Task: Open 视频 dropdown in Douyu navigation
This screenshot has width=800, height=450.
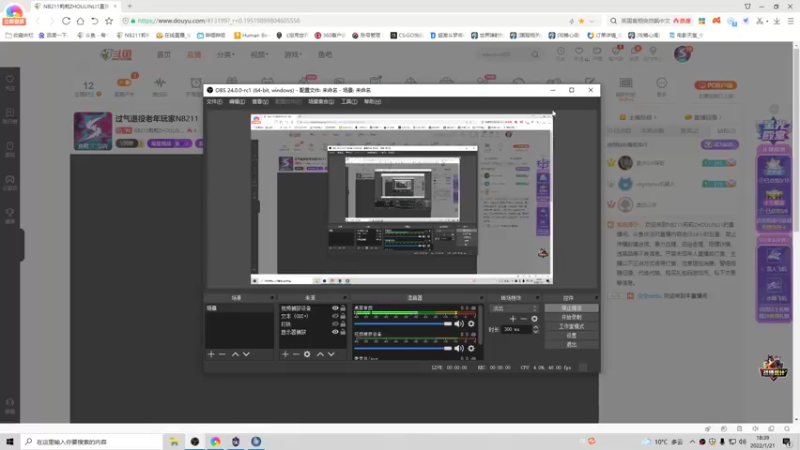Action: point(259,55)
